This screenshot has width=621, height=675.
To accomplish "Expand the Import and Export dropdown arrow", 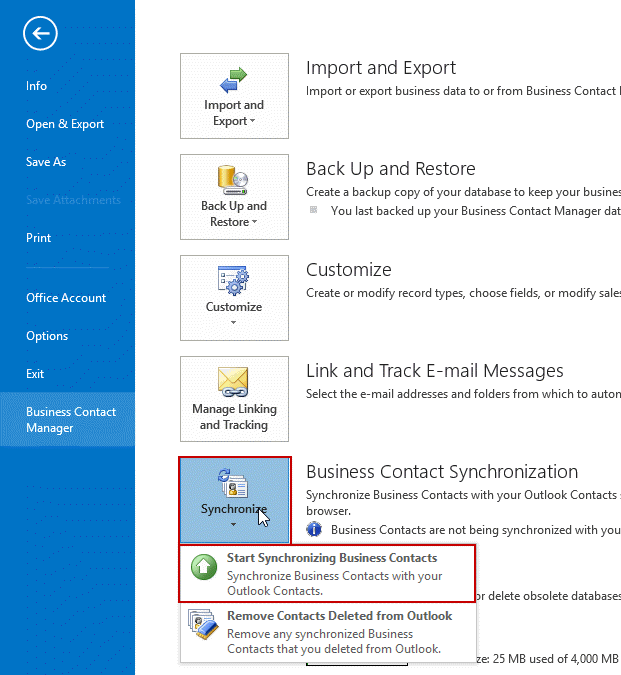I will pyautogui.click(x=253, y=121).
